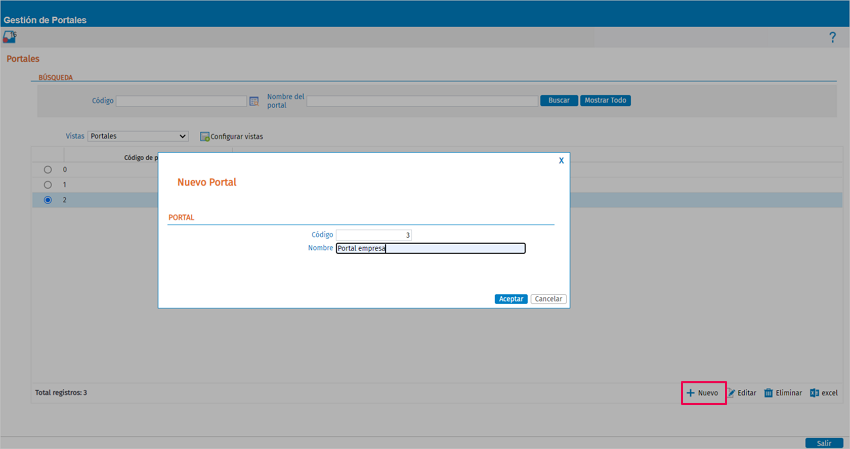The width and height of the screenshot is (850, 449).
Task: Click the Nuevo Portal dialog title
Action: click(x=207, y=182)
